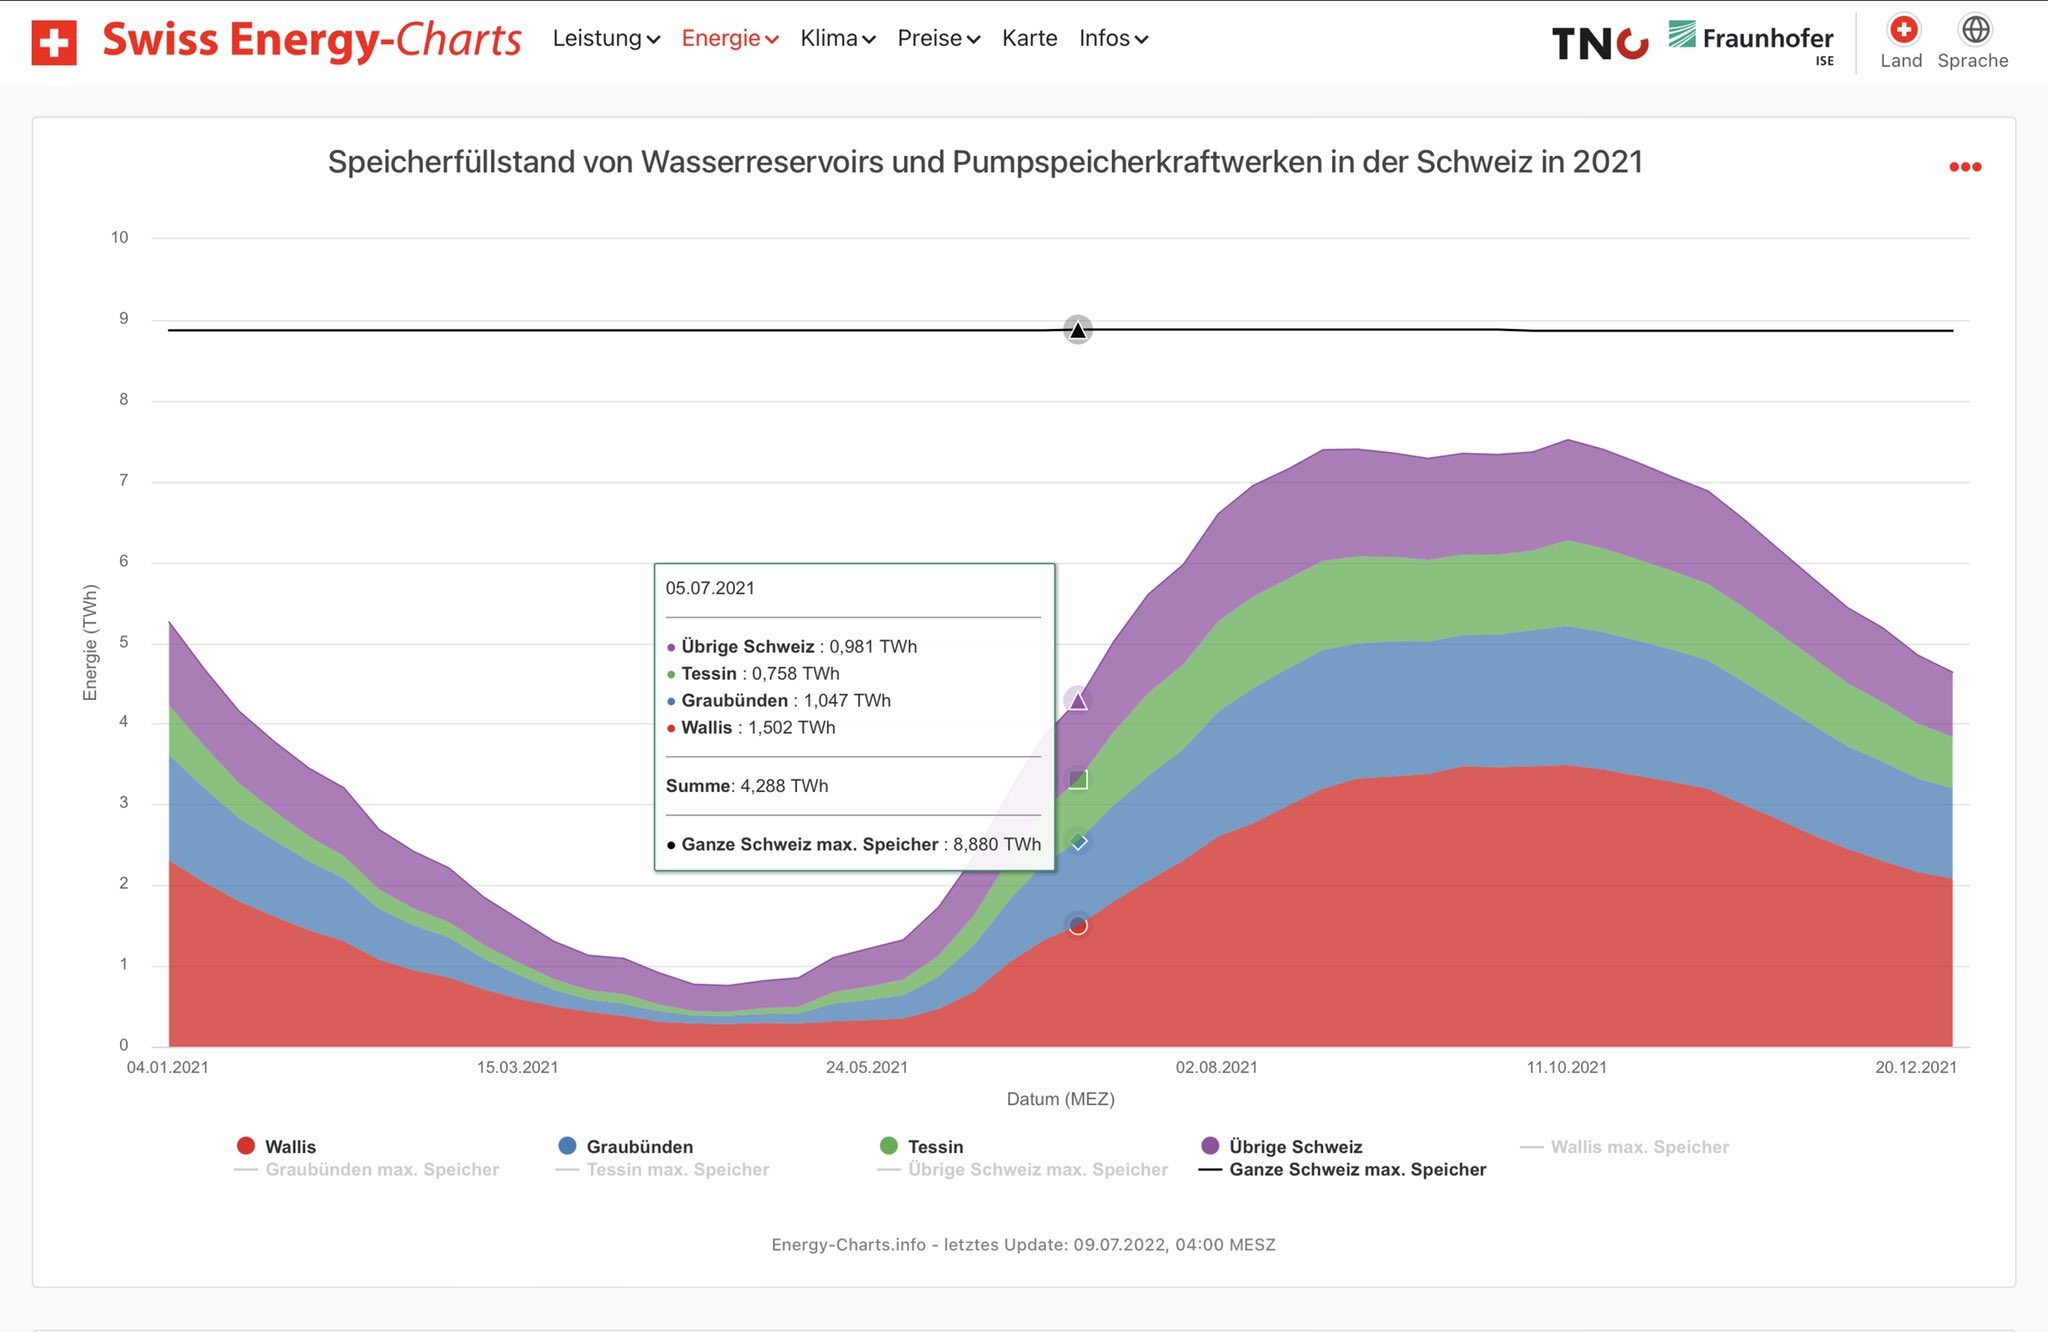Click tooltip value Wallis 1,502 TWh
Screen dimensions: 2048x1332
[750, 728]
